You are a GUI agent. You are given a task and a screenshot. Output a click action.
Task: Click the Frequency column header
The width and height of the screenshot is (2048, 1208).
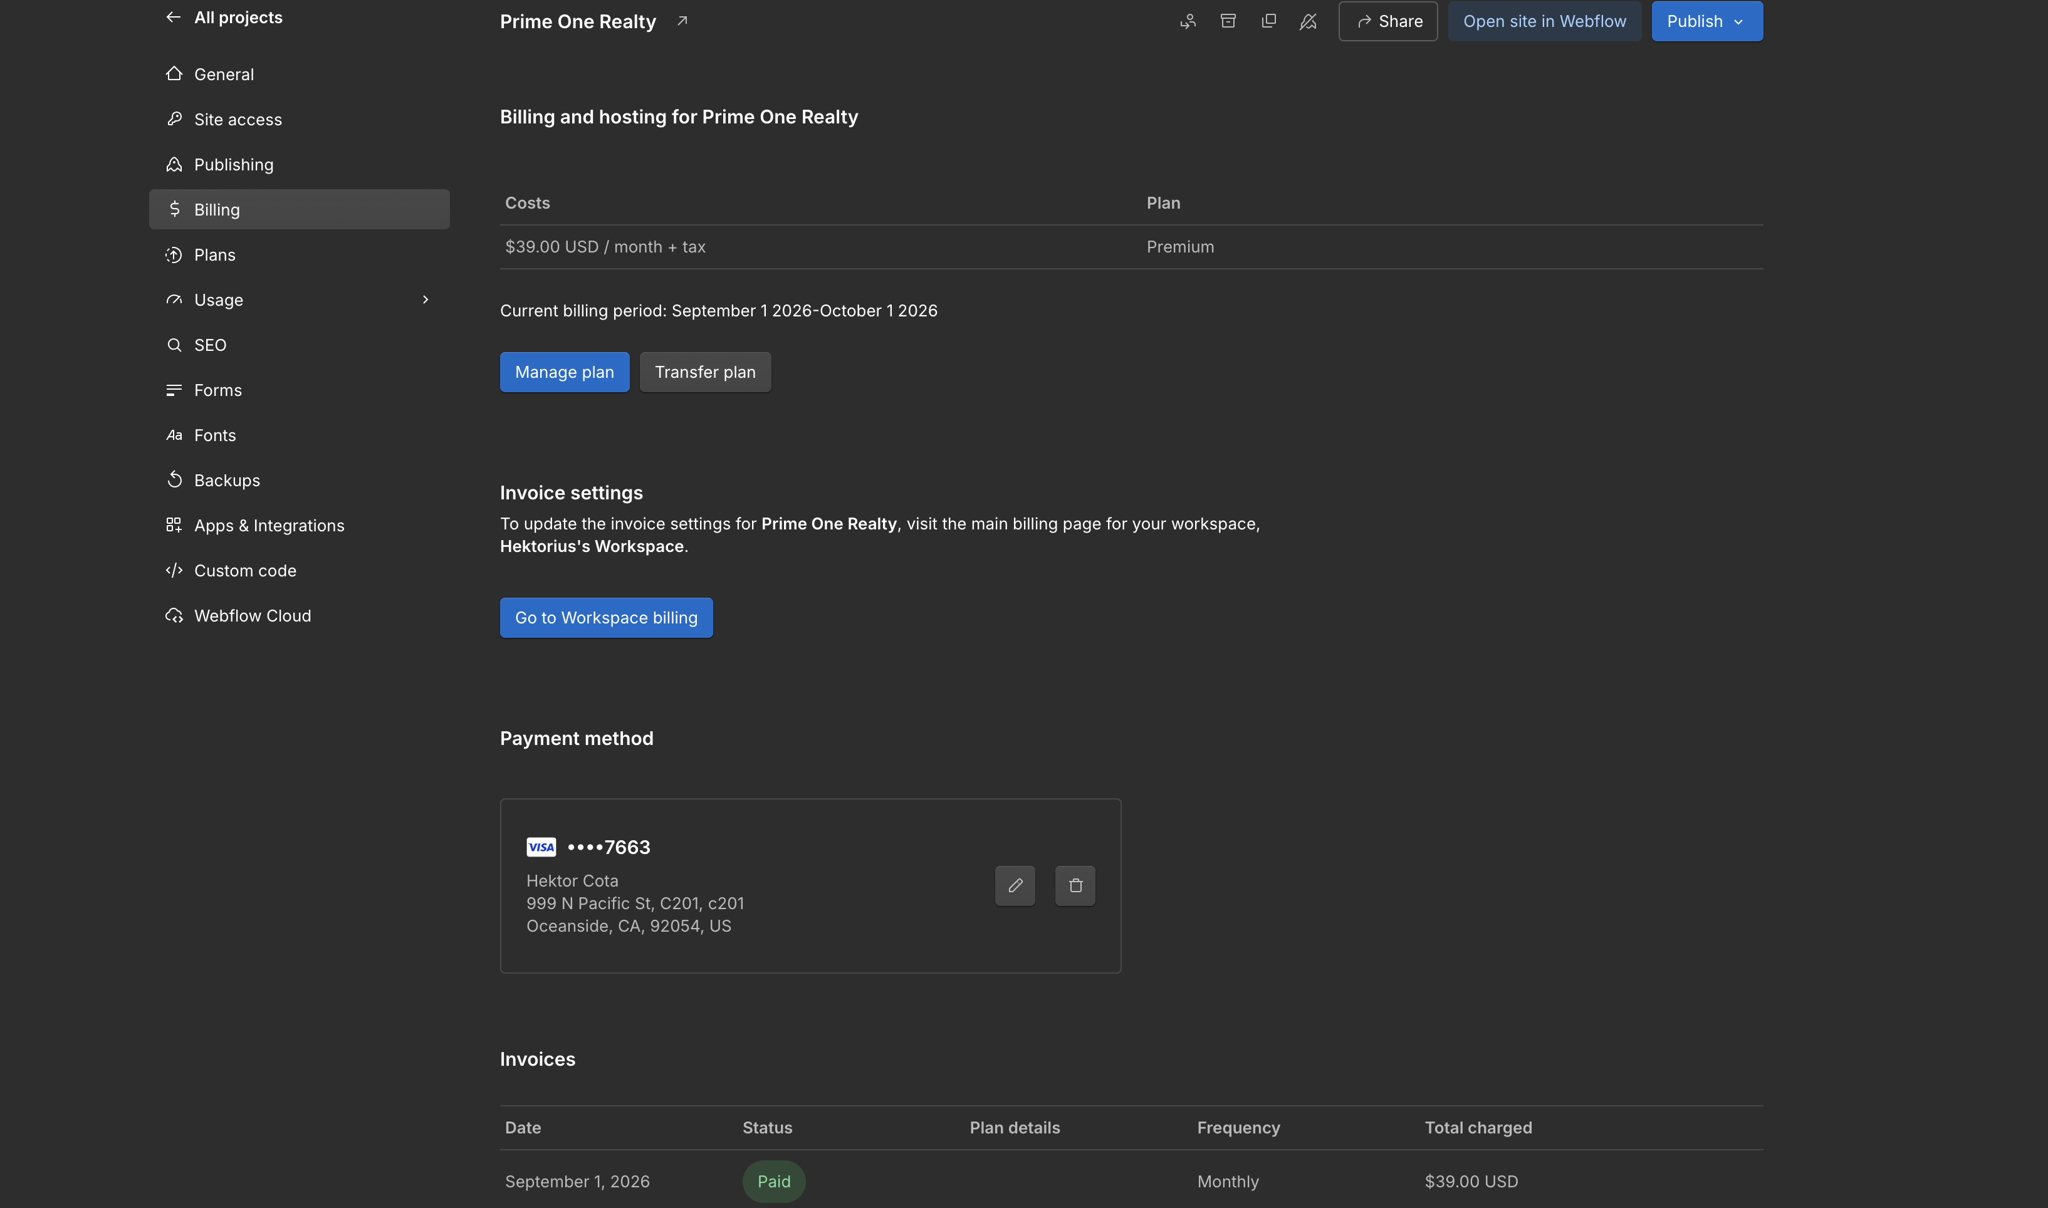1238,1127
